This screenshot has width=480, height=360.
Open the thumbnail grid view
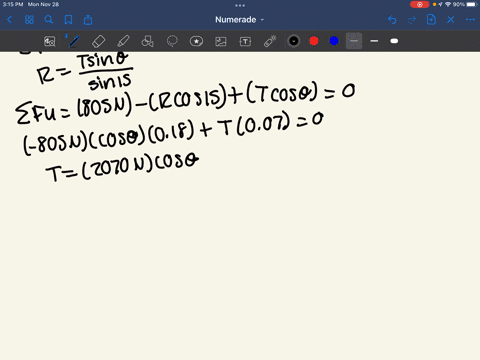[29, 20]
